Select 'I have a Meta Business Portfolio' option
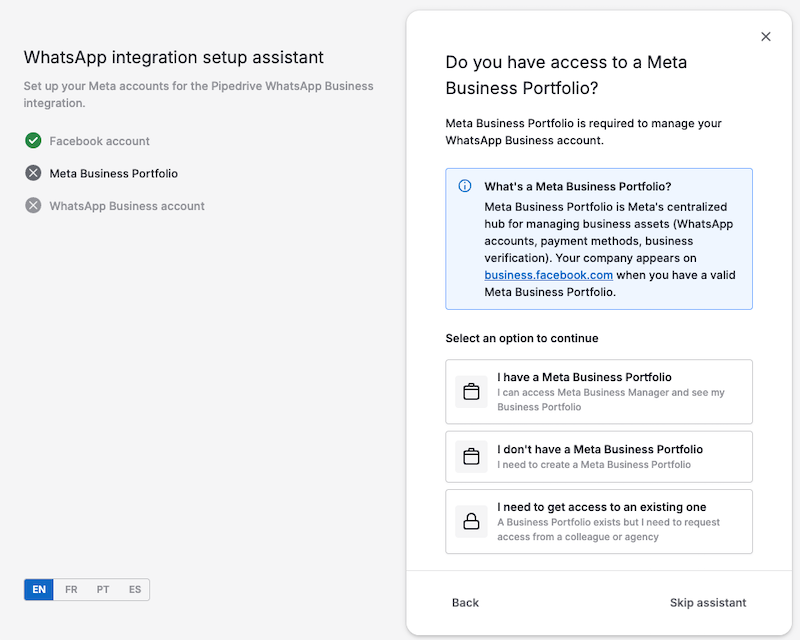The image size is (800, 640). click(x=599, y=391)
